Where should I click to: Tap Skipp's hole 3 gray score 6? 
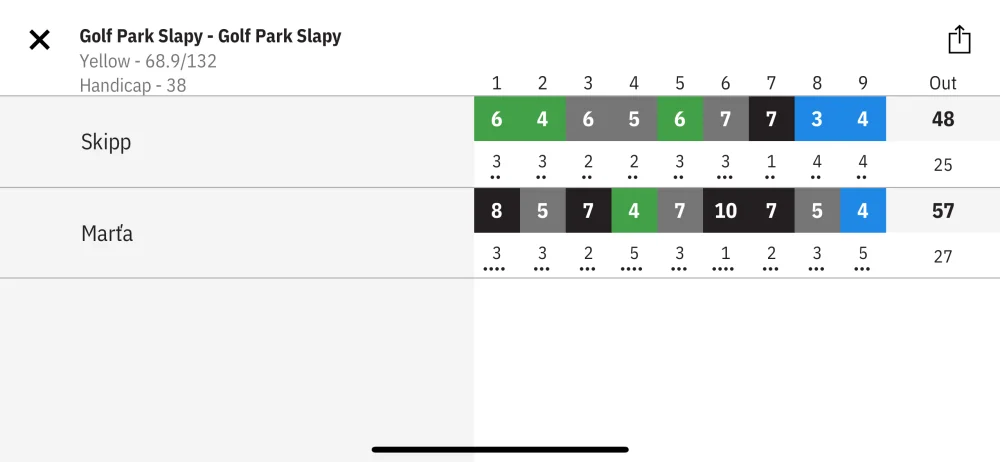pos(588,119)
